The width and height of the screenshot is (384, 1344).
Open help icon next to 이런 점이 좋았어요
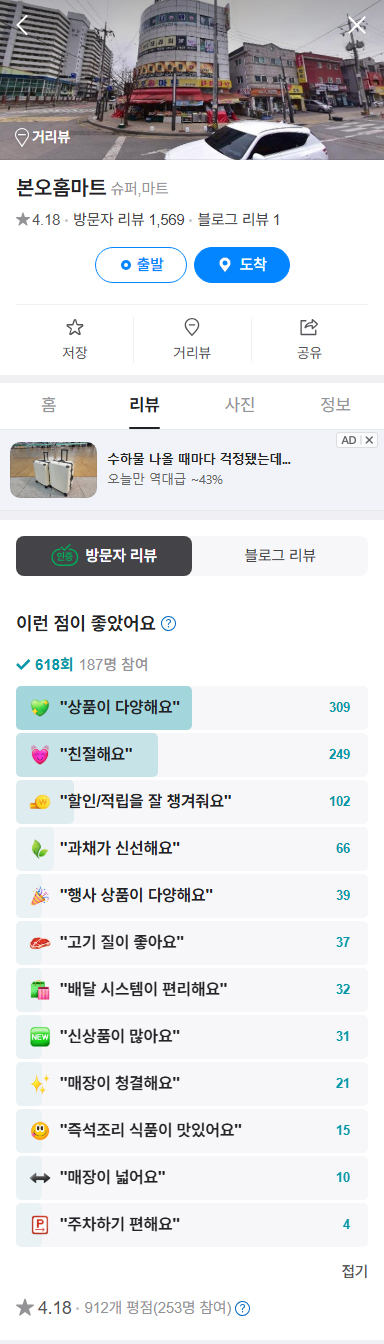tap(169, 624)
